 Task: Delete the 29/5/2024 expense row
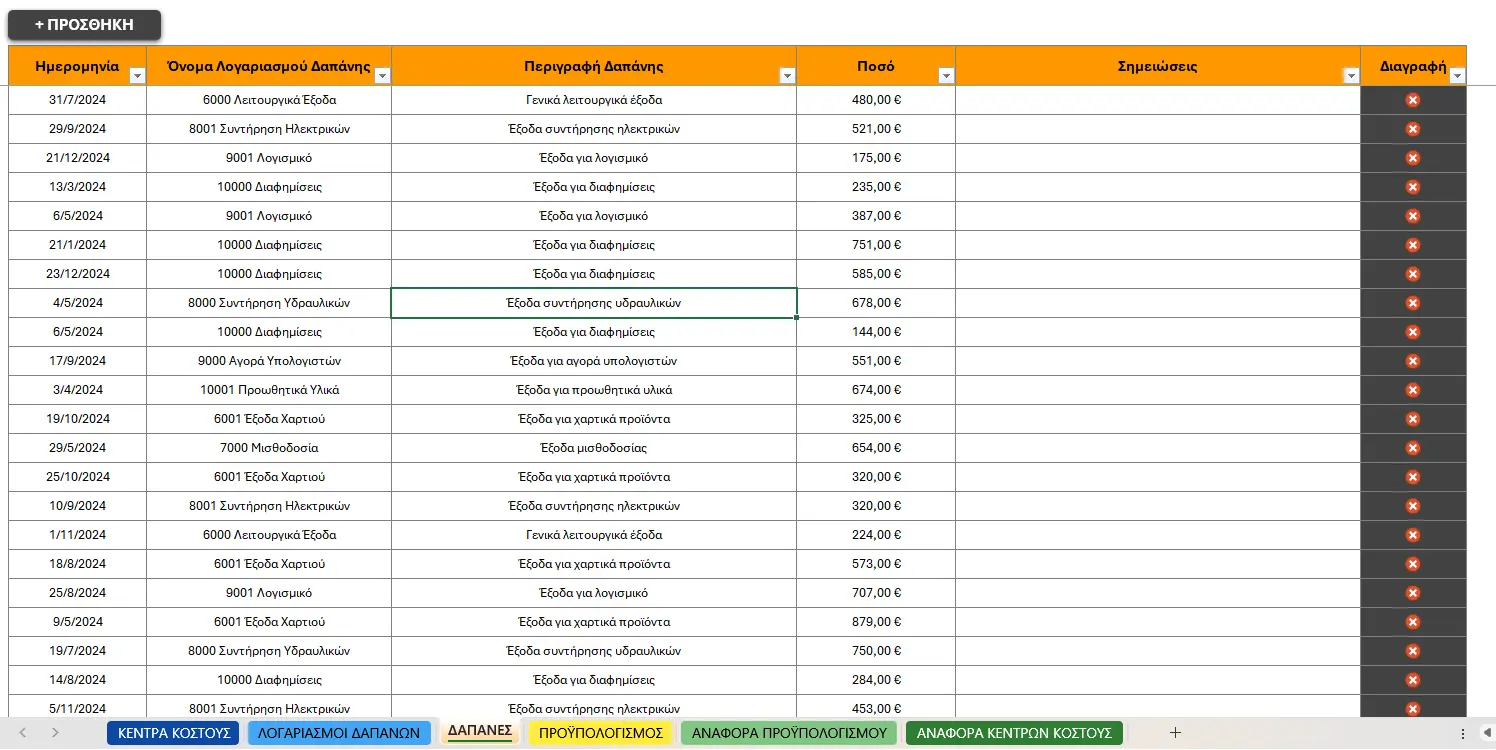pyautogui.click(x=1413, y=448)
